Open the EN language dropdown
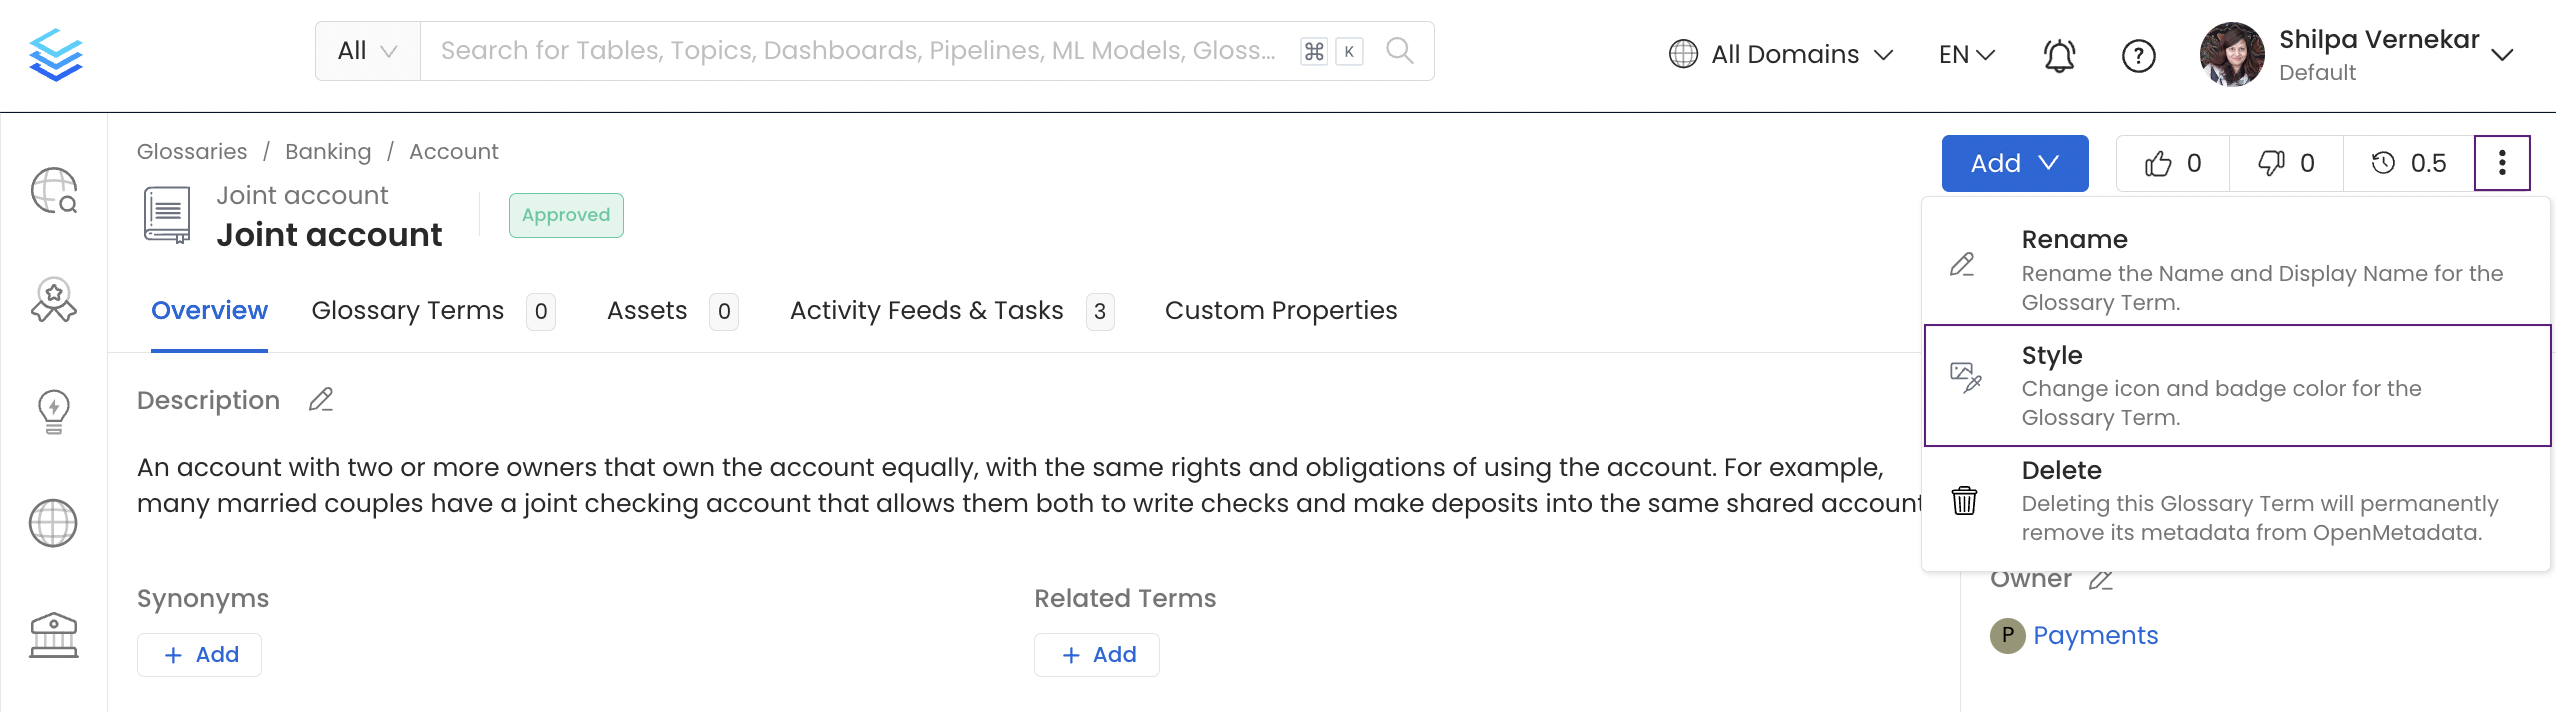 [1966, 54]
